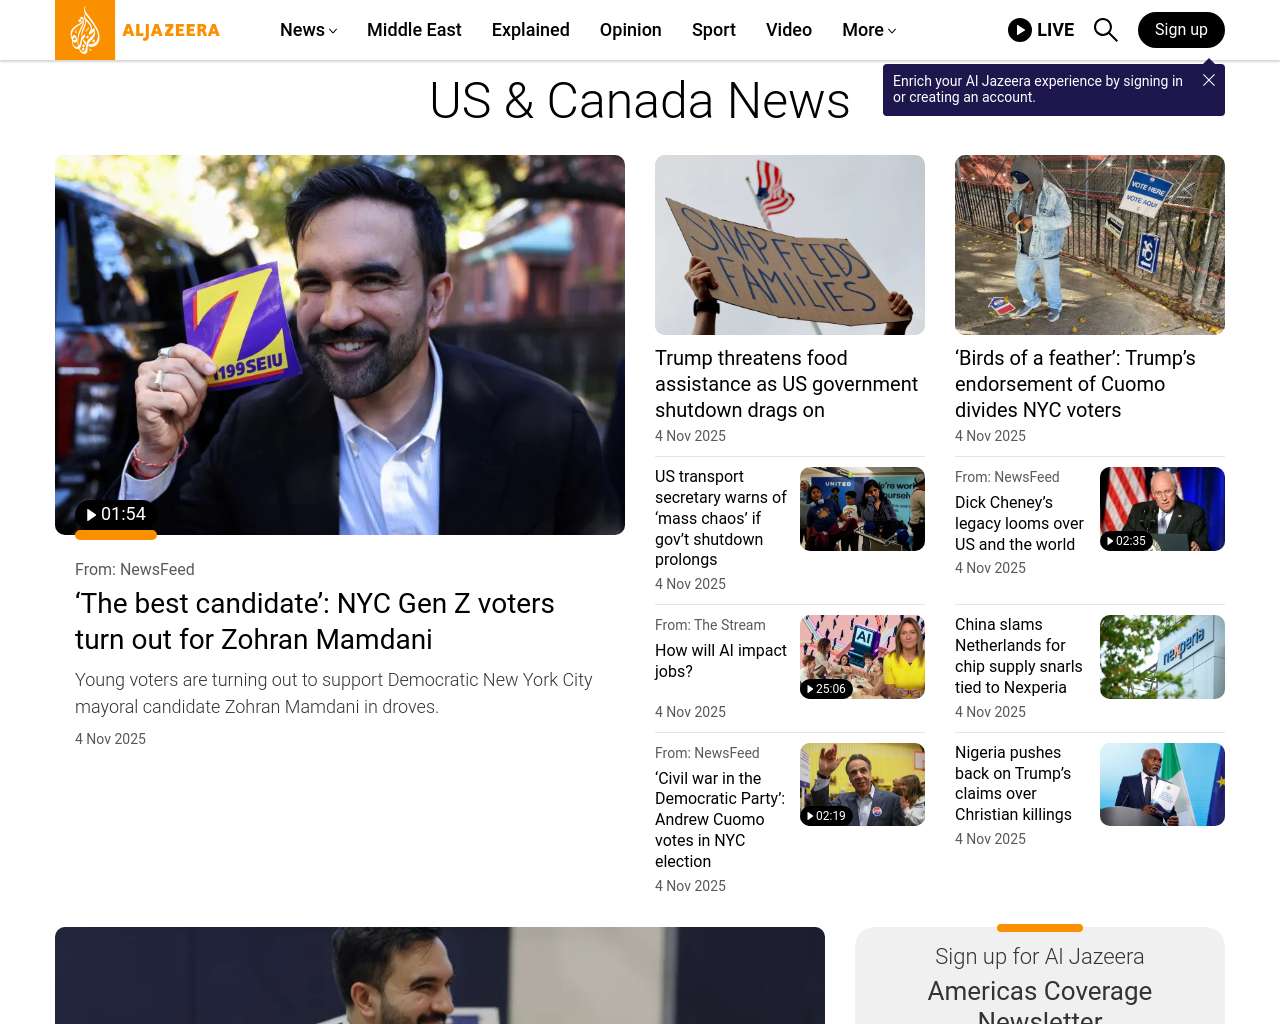Select Sport in the navigation bar

pos(713,30)
